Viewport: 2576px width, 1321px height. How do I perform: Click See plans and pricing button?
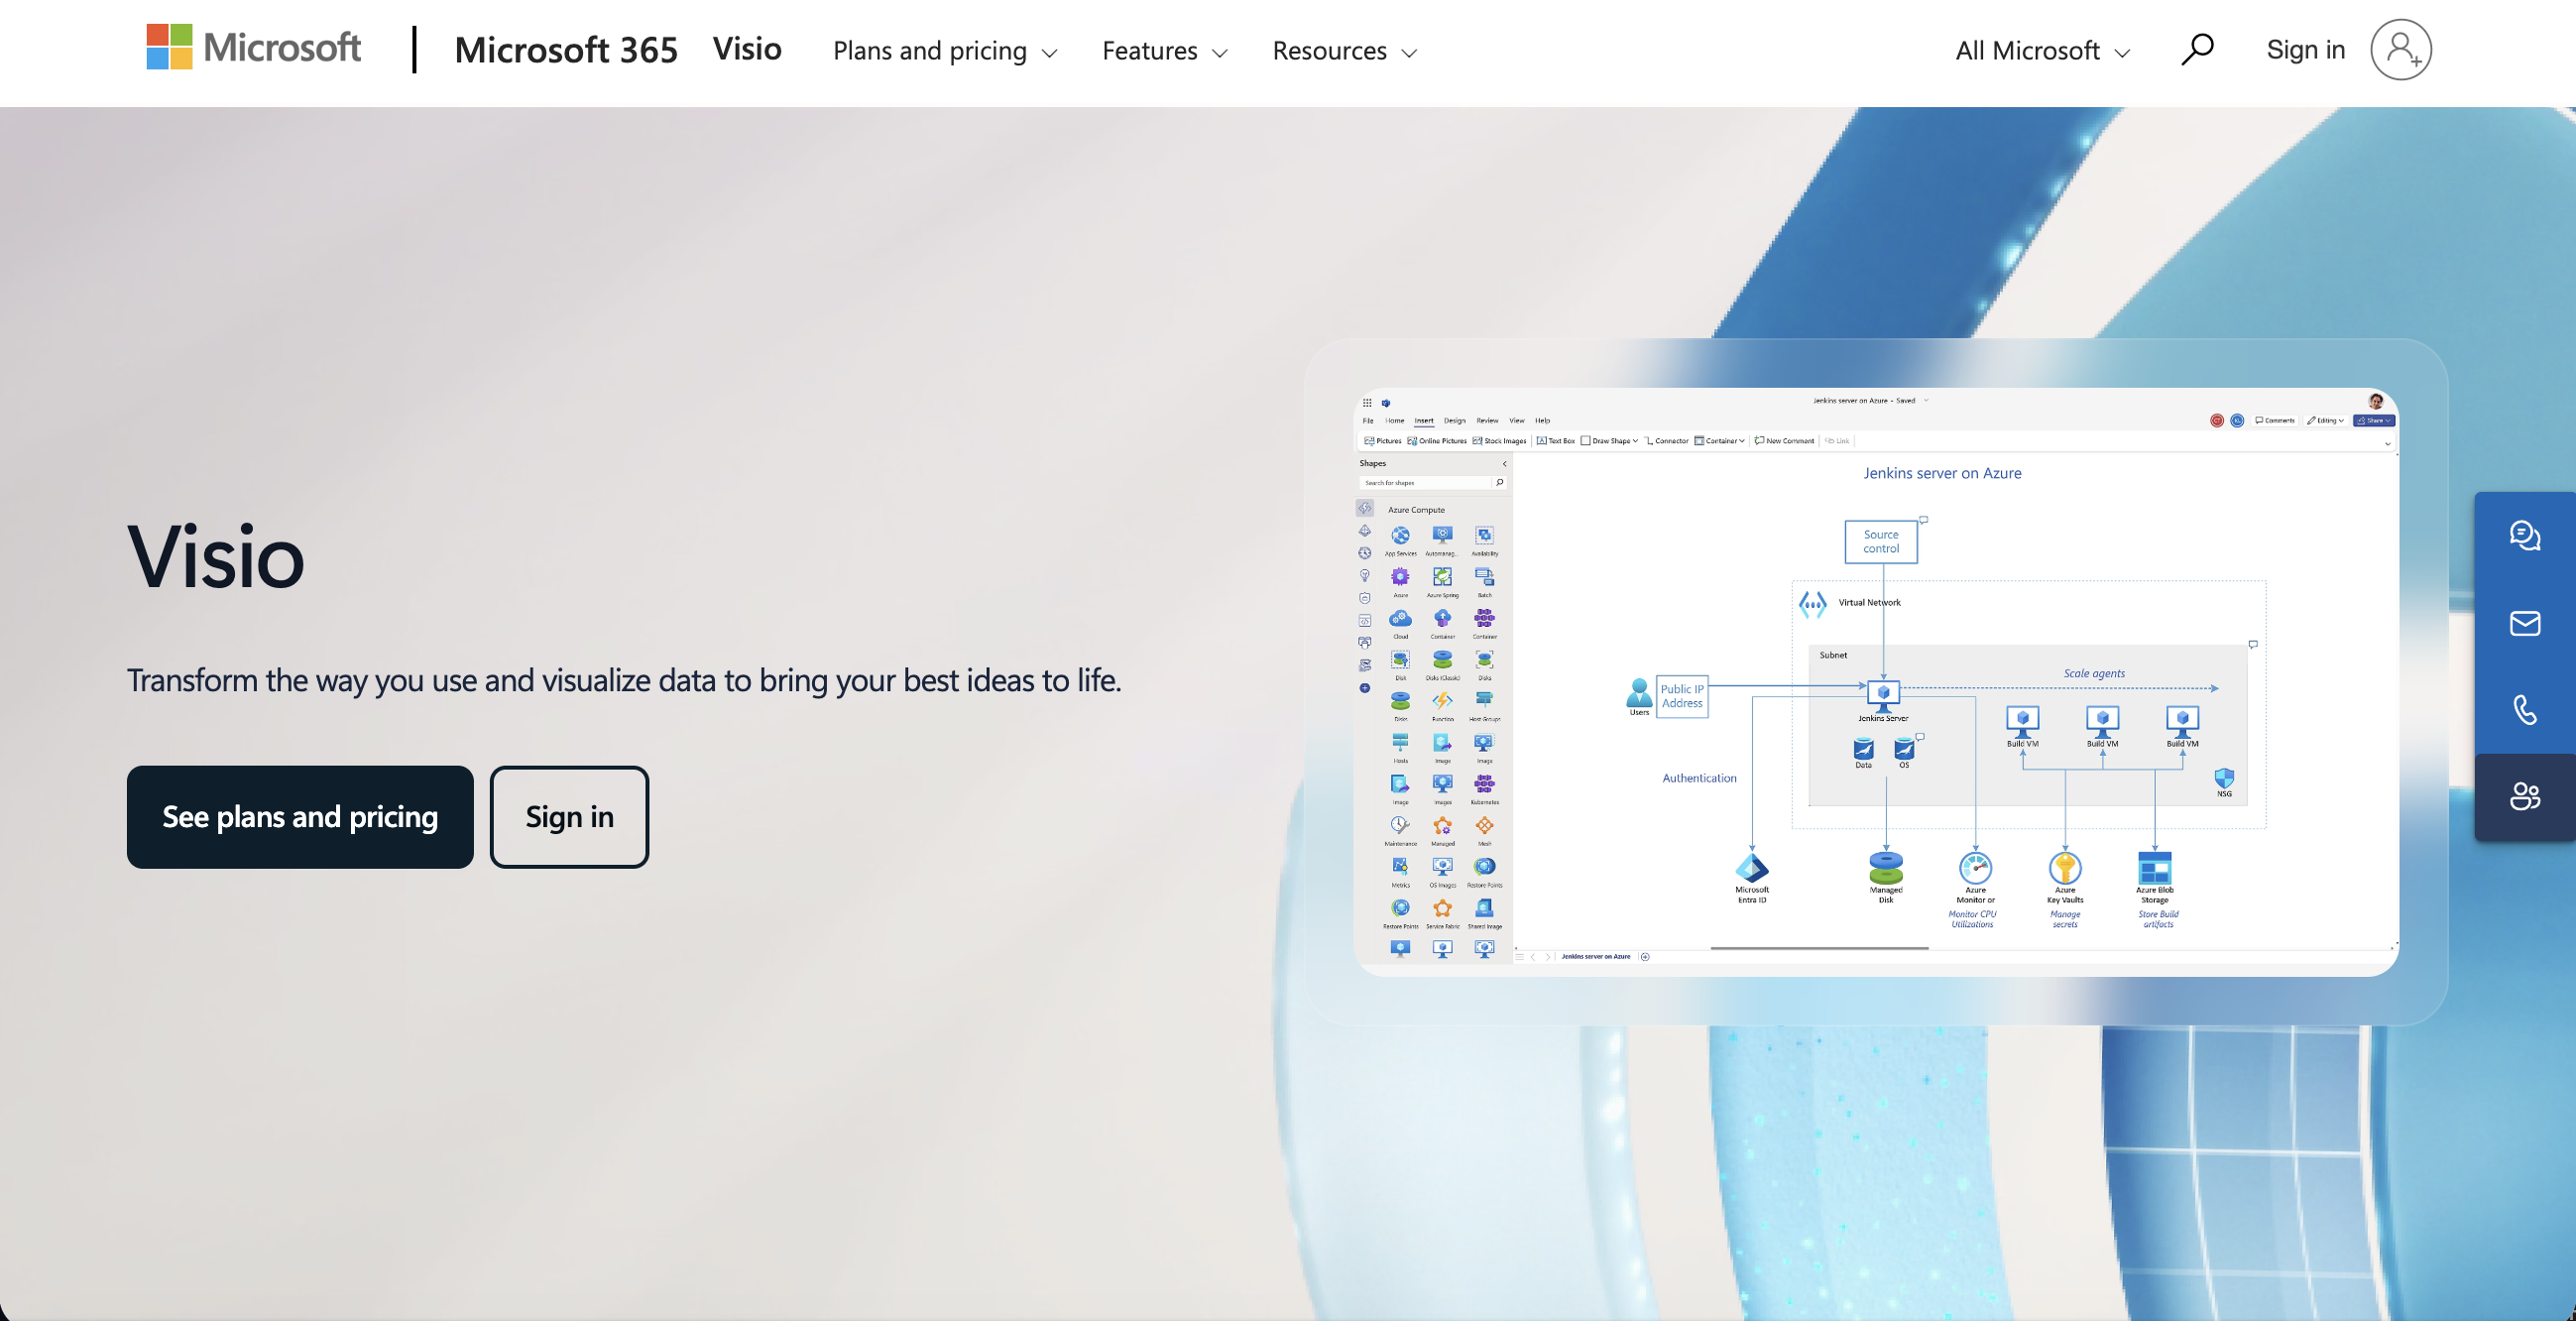click(x=300, y=817)
